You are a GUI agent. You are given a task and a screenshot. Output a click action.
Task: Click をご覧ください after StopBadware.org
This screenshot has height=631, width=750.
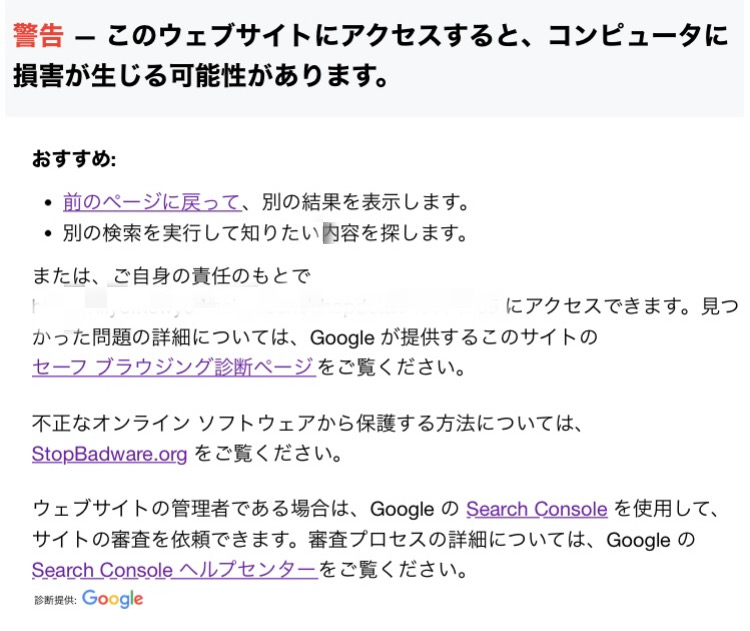[268, 454]
